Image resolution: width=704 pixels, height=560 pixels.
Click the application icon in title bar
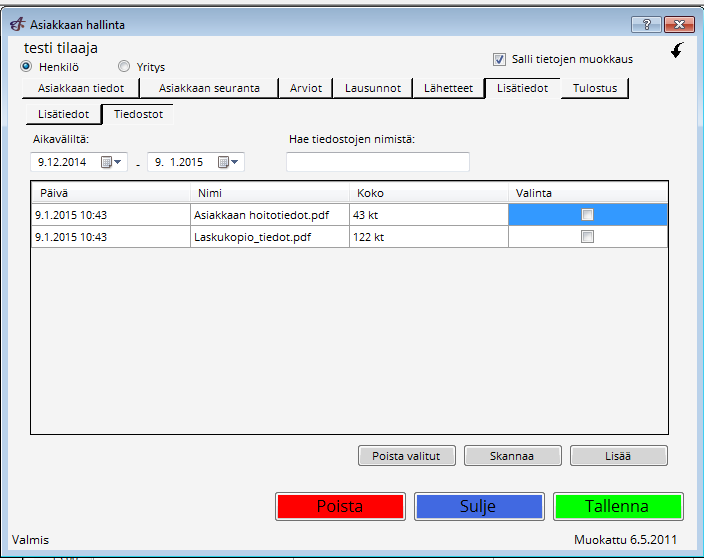coord(16,24)
